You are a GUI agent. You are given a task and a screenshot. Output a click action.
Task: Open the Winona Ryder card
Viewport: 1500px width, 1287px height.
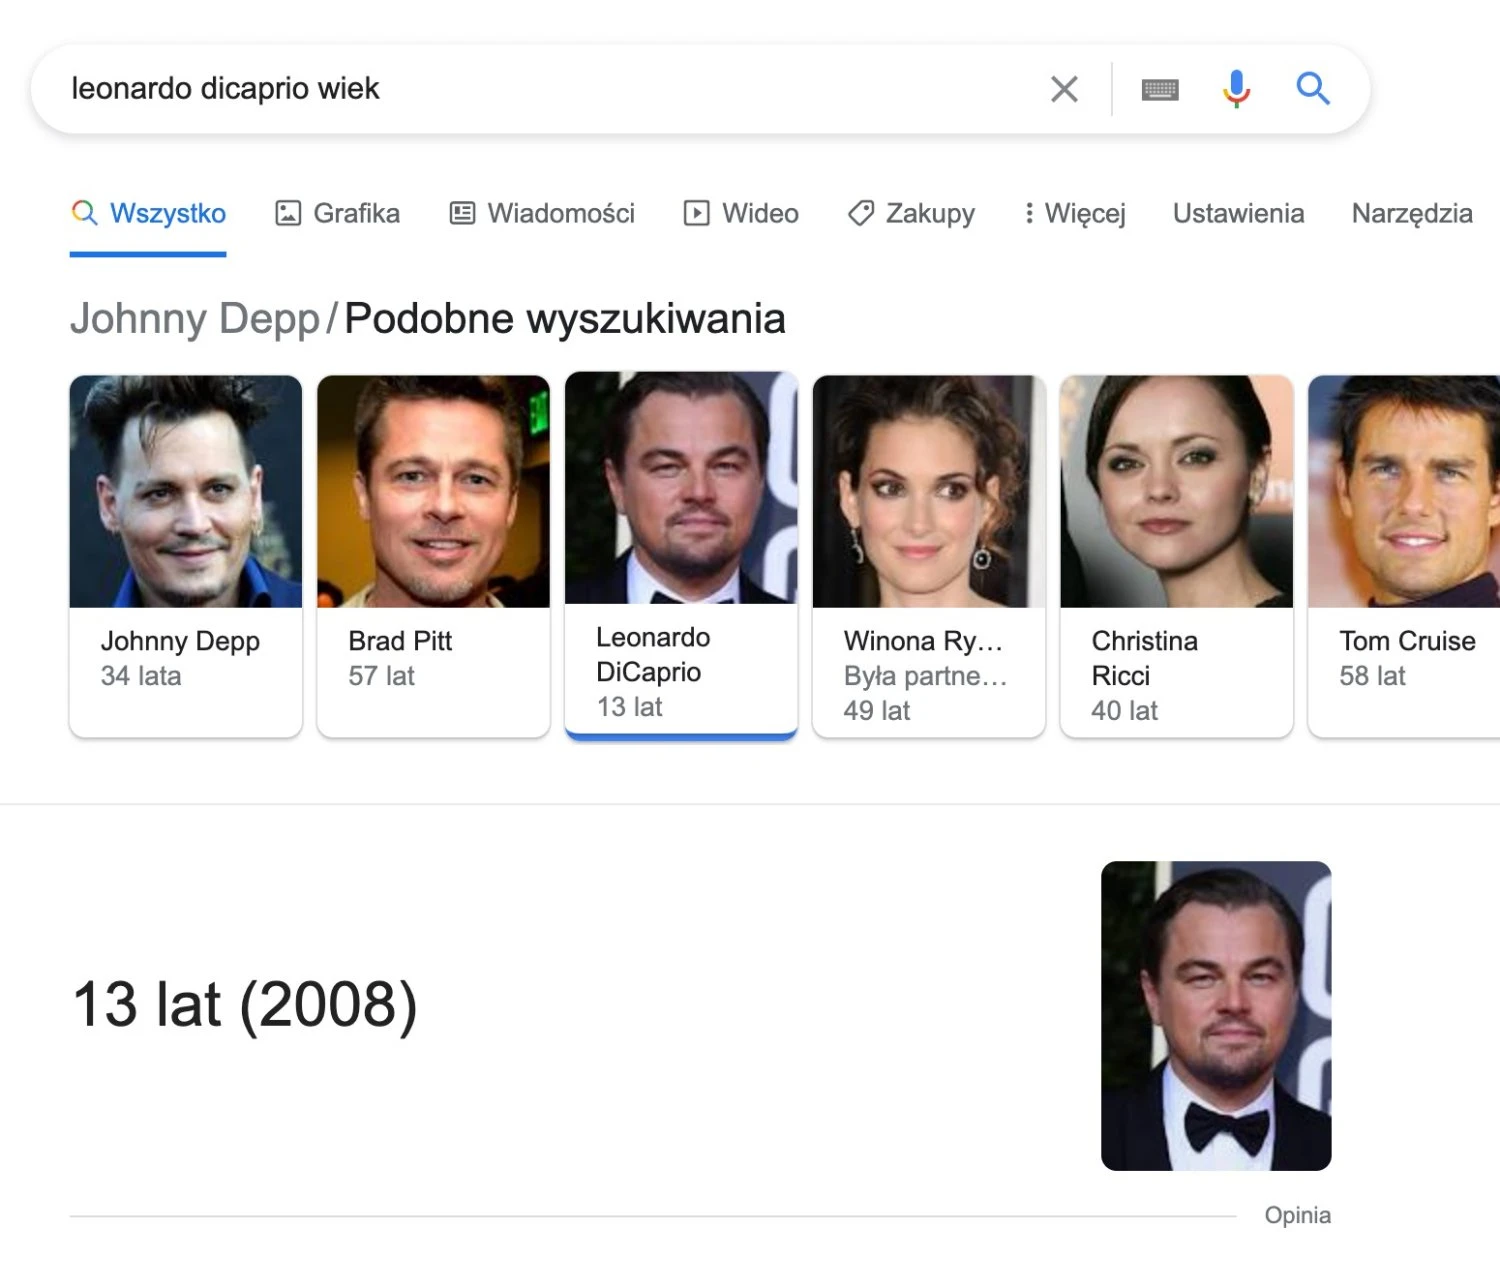point(929,556)
